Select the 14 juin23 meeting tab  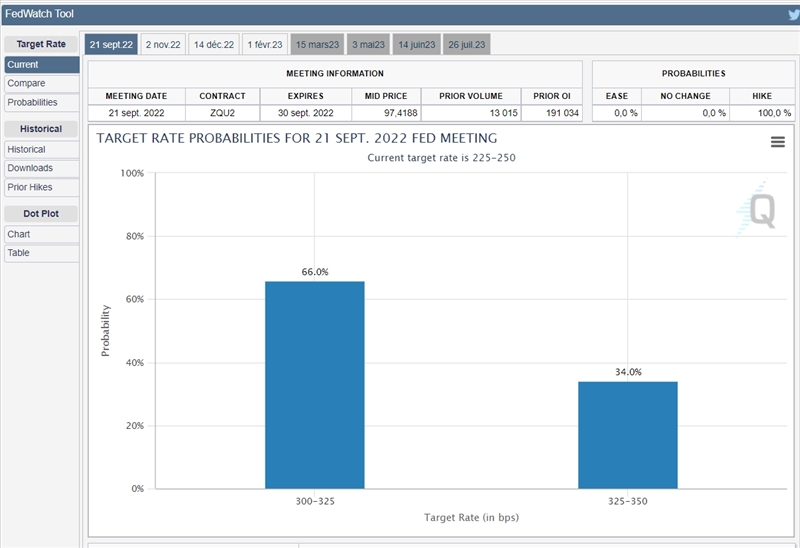coord(416,45)
